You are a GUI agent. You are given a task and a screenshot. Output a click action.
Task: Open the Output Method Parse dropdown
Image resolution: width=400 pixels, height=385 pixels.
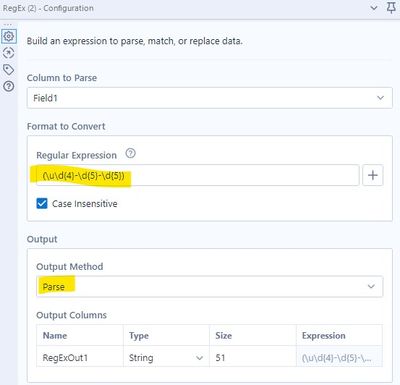tap(210, 286)
